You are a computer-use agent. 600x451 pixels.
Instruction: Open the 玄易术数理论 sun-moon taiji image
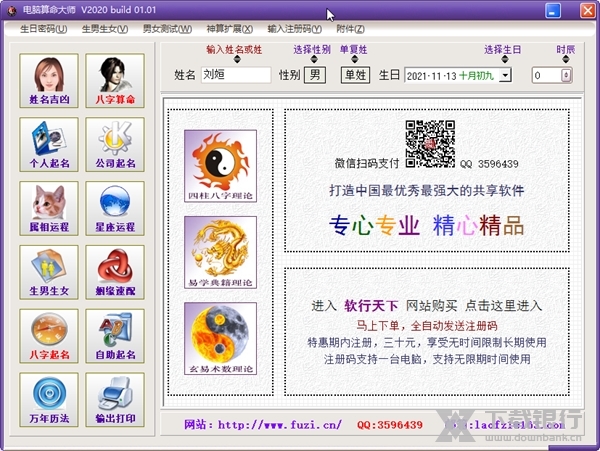[x=220, y=339]
